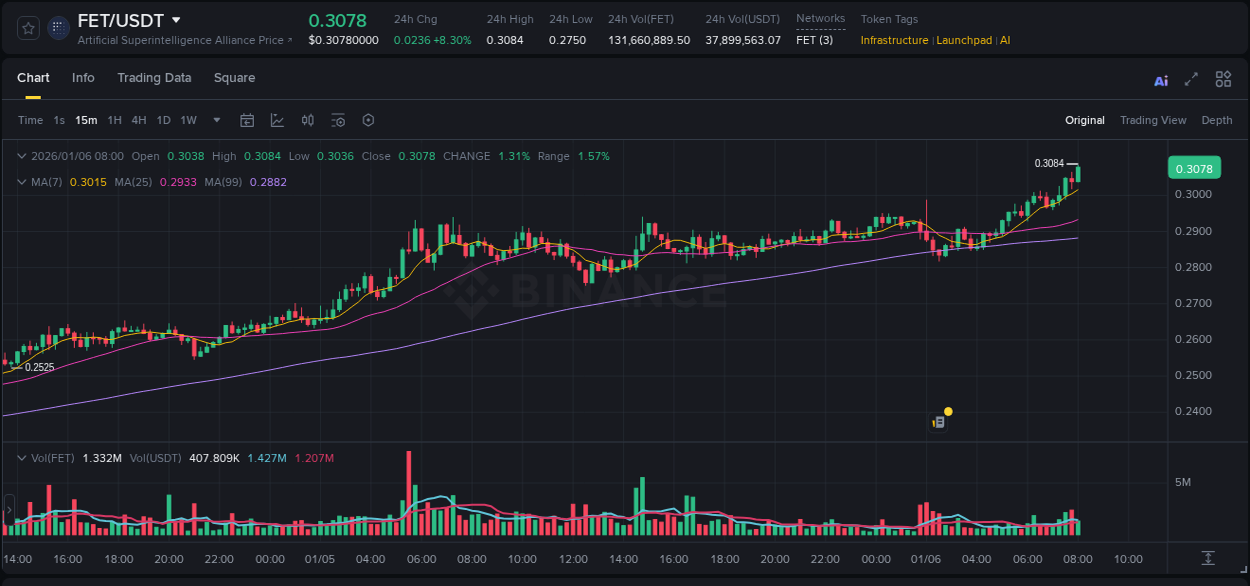1250x586 pixels.
Task: Toggle the favorite star for FET/USDT
Action: 27,27
